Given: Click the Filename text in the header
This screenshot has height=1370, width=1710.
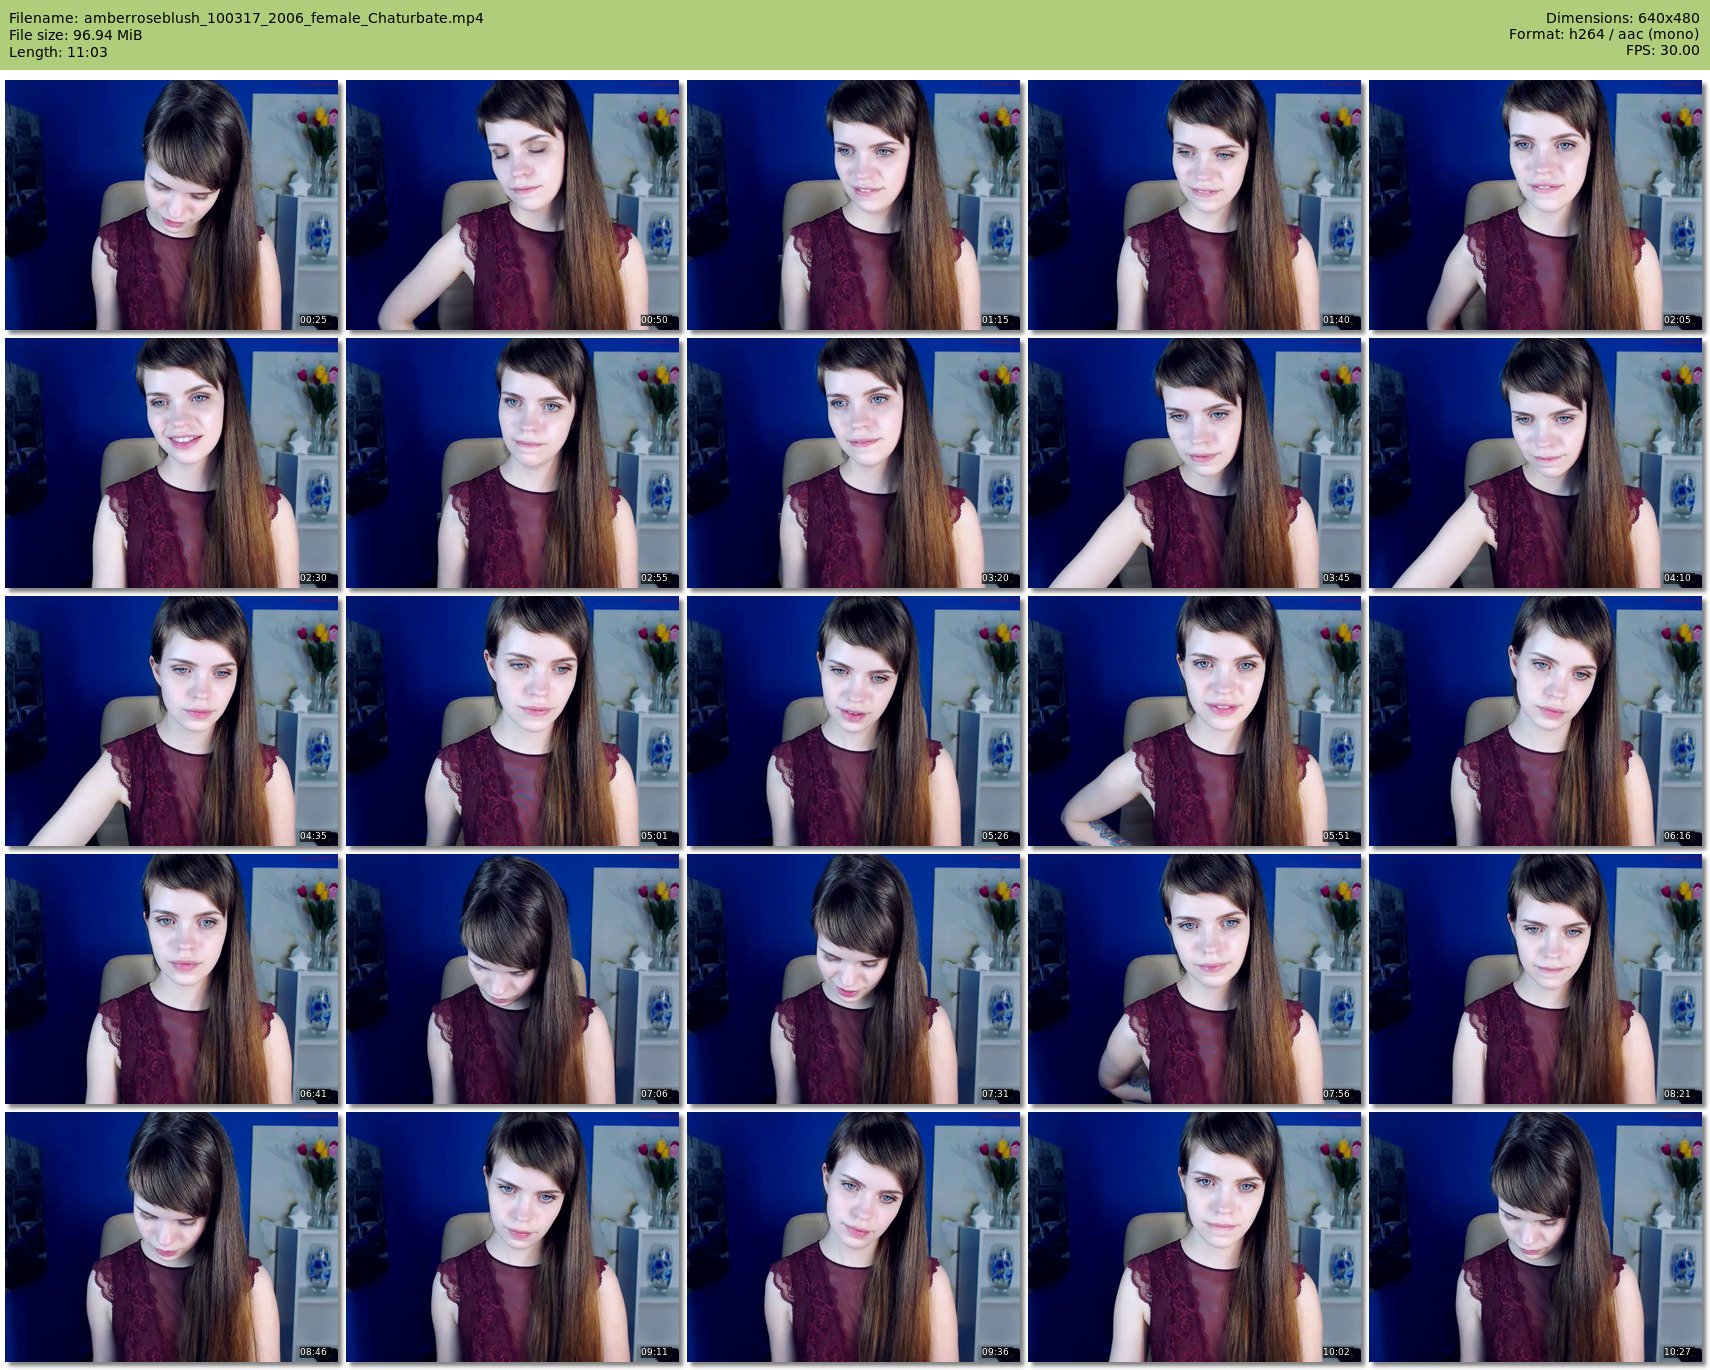Looking at the screenshot, I should coord(246,18).
